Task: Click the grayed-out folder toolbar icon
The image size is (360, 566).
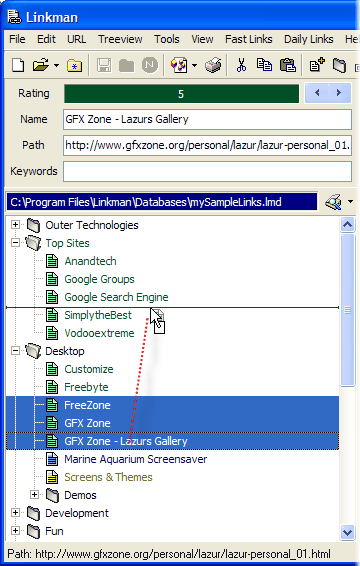Action: pyautogui.click(x=126, y=66)
